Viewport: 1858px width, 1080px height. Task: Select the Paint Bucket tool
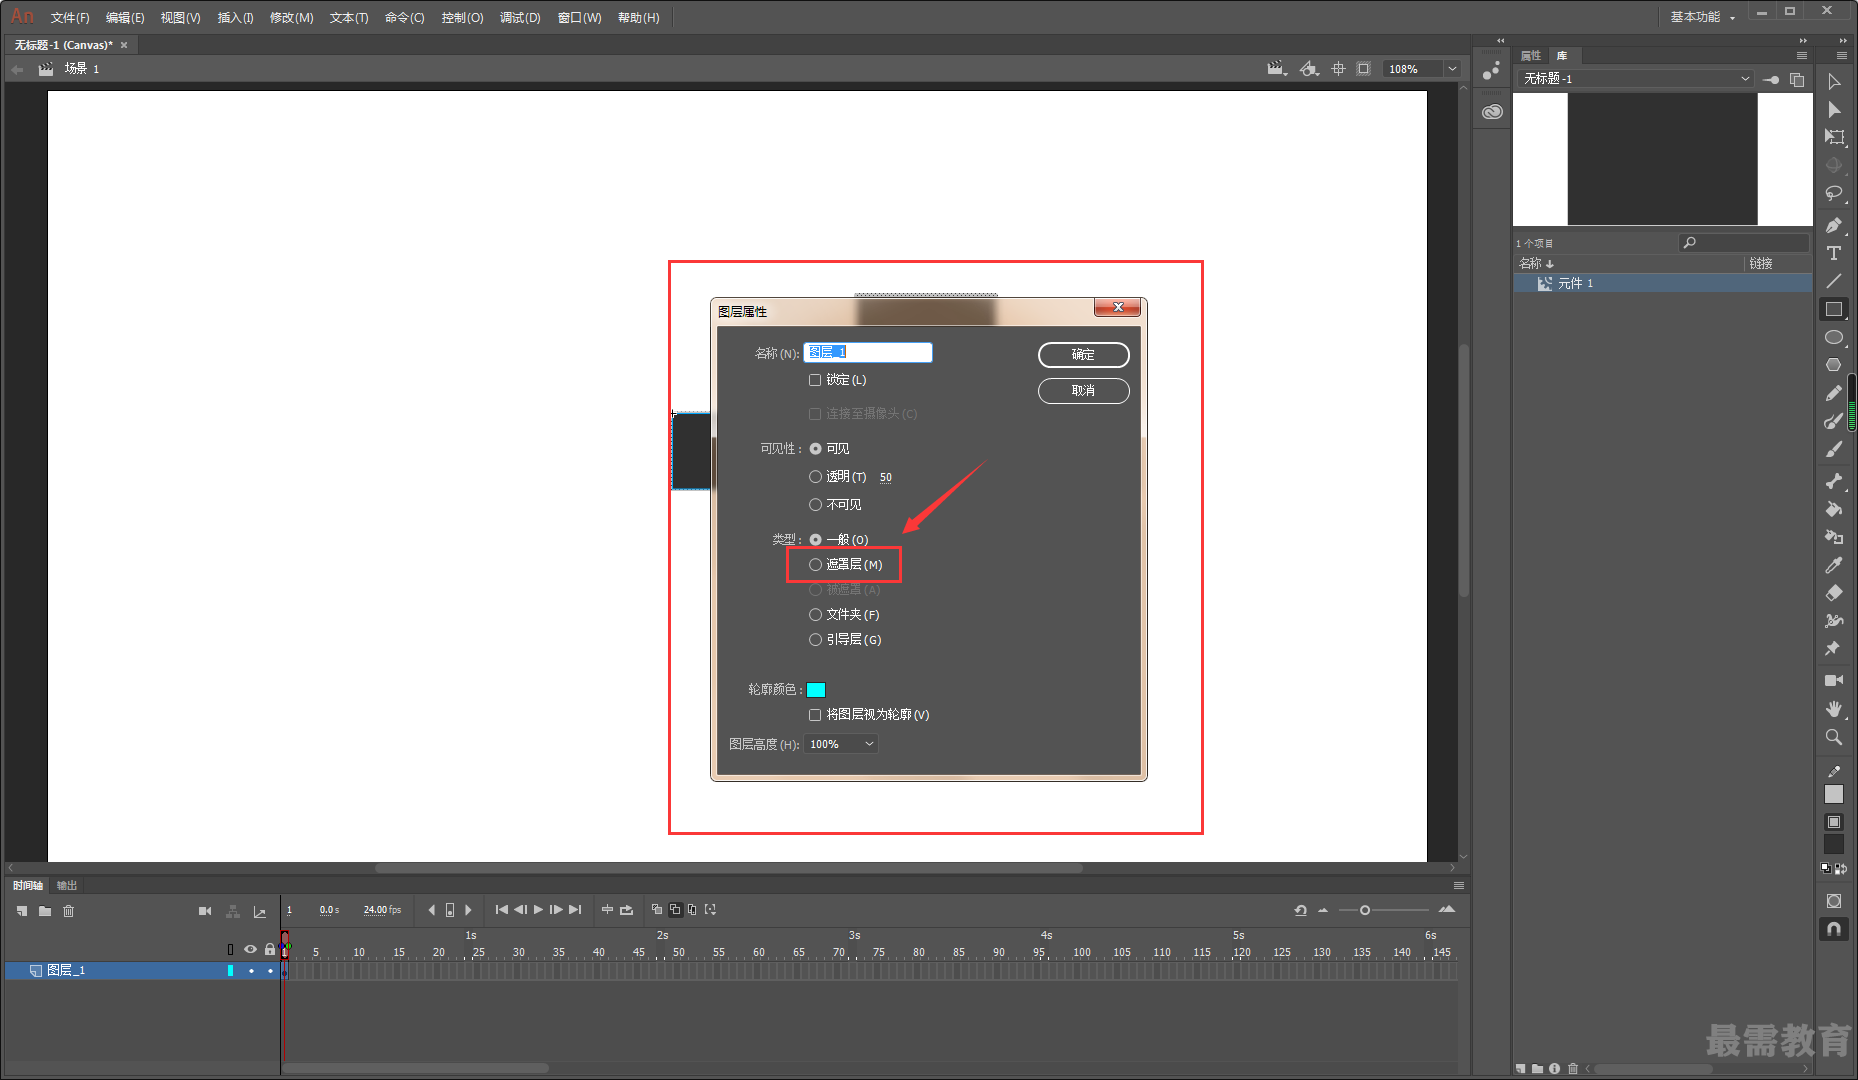[x=1833, y=509]
